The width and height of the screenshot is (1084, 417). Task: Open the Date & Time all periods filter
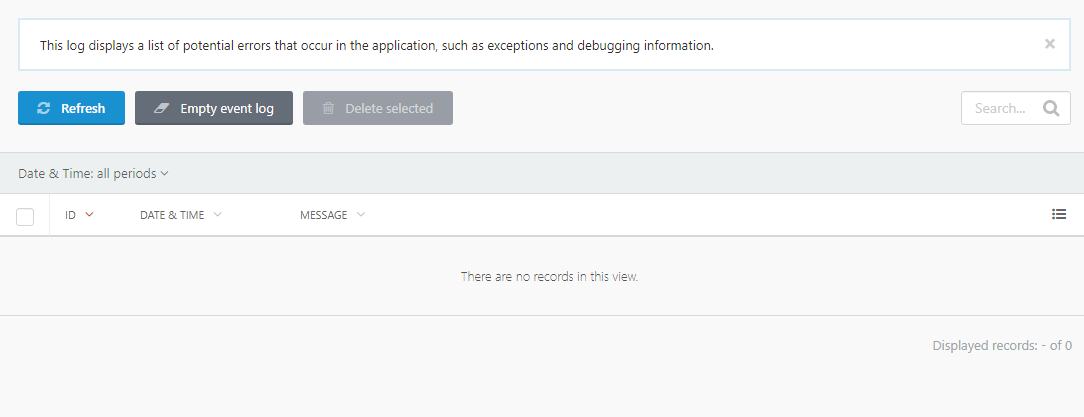[x=93, y=174]
